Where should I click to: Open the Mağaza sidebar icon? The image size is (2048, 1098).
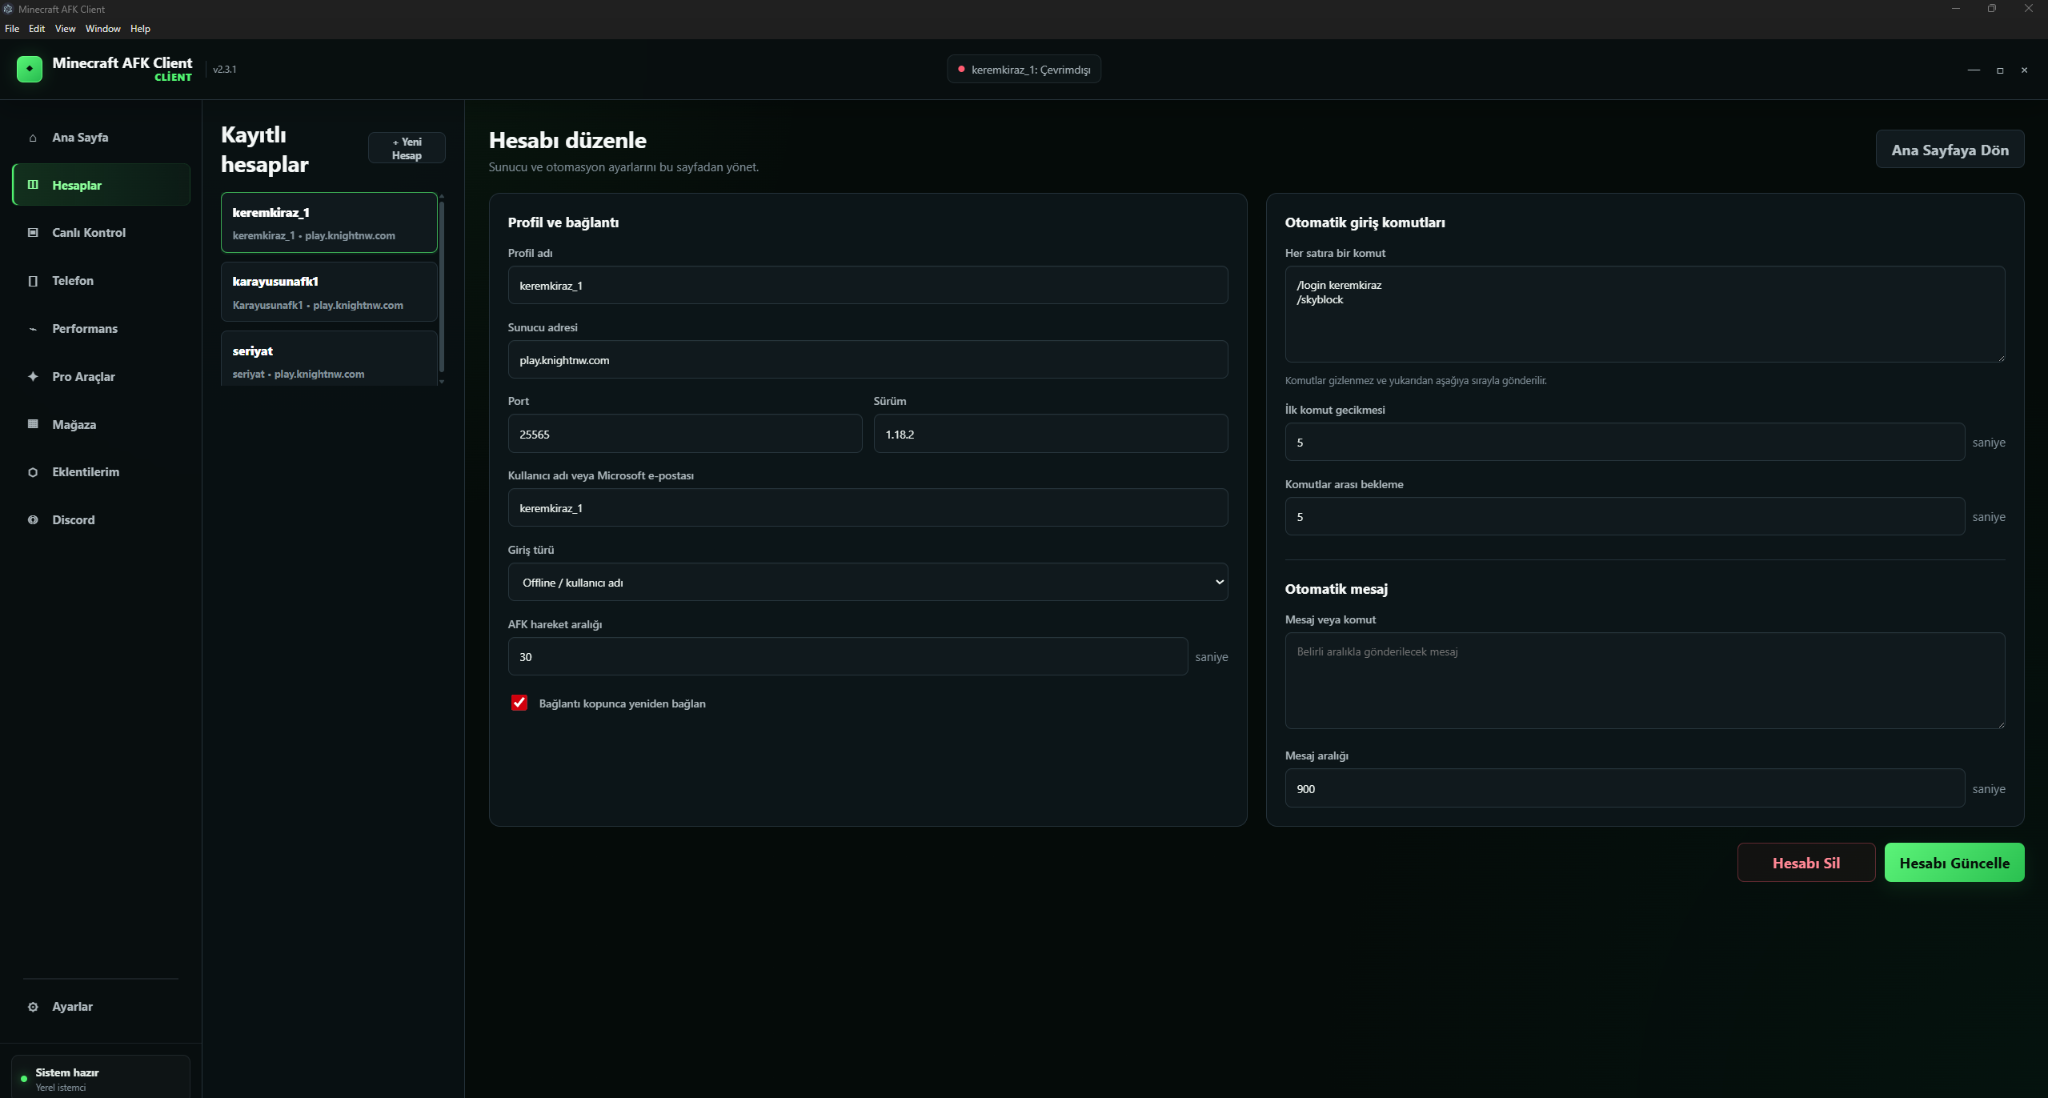(33, 425)
